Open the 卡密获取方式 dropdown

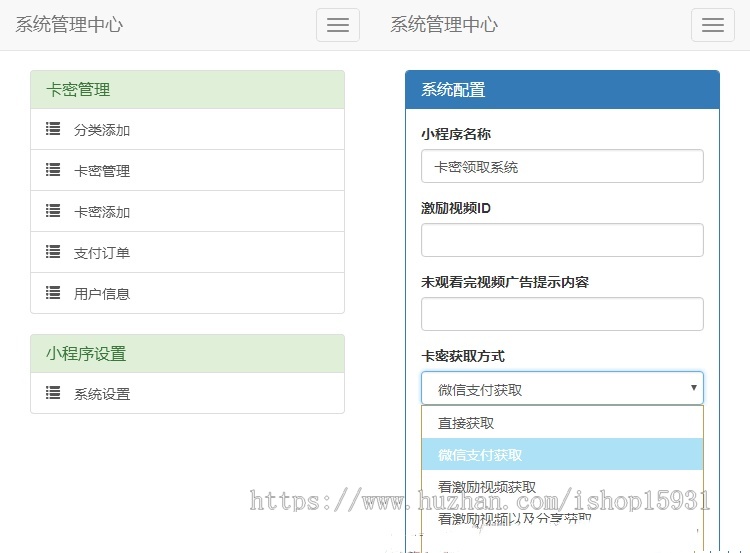562,388
